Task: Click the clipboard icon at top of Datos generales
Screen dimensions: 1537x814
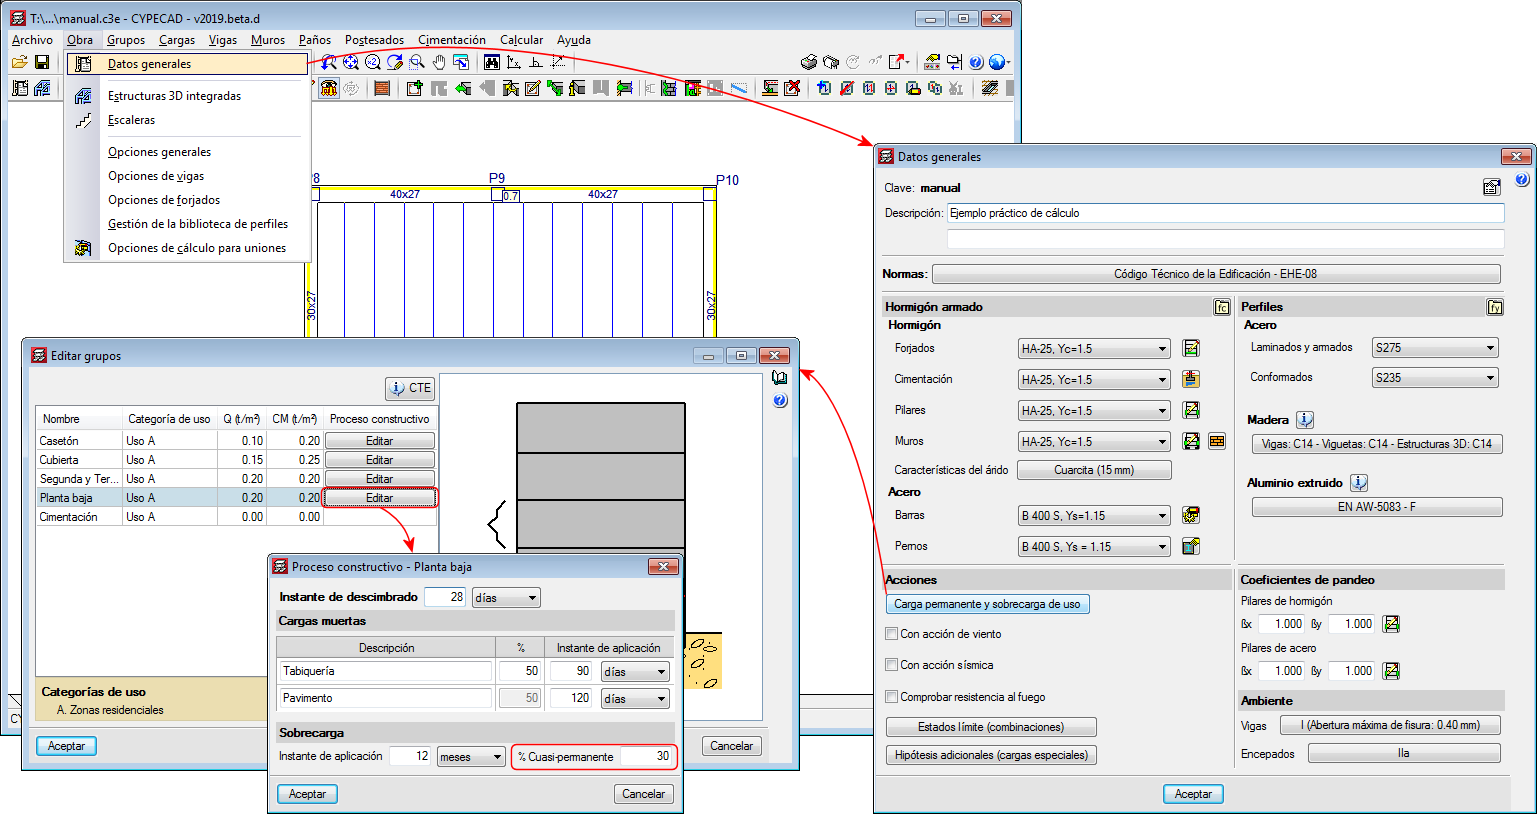Action: pyautogui.click(x=1492, y=187)
